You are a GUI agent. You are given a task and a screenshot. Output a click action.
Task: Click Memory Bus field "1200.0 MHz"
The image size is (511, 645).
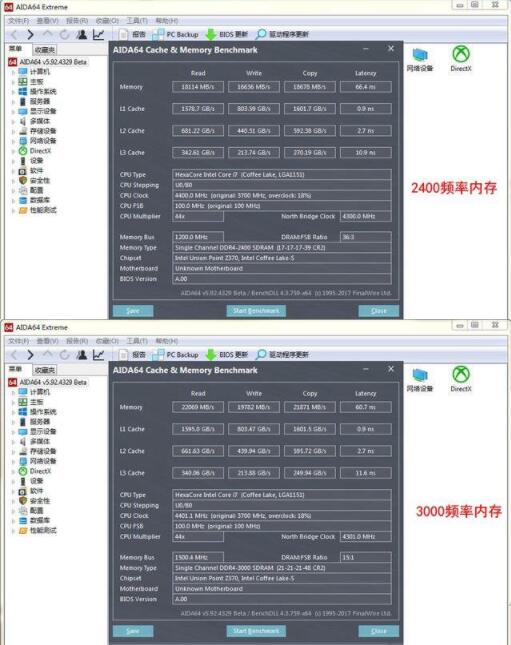[x=198, y=237]
